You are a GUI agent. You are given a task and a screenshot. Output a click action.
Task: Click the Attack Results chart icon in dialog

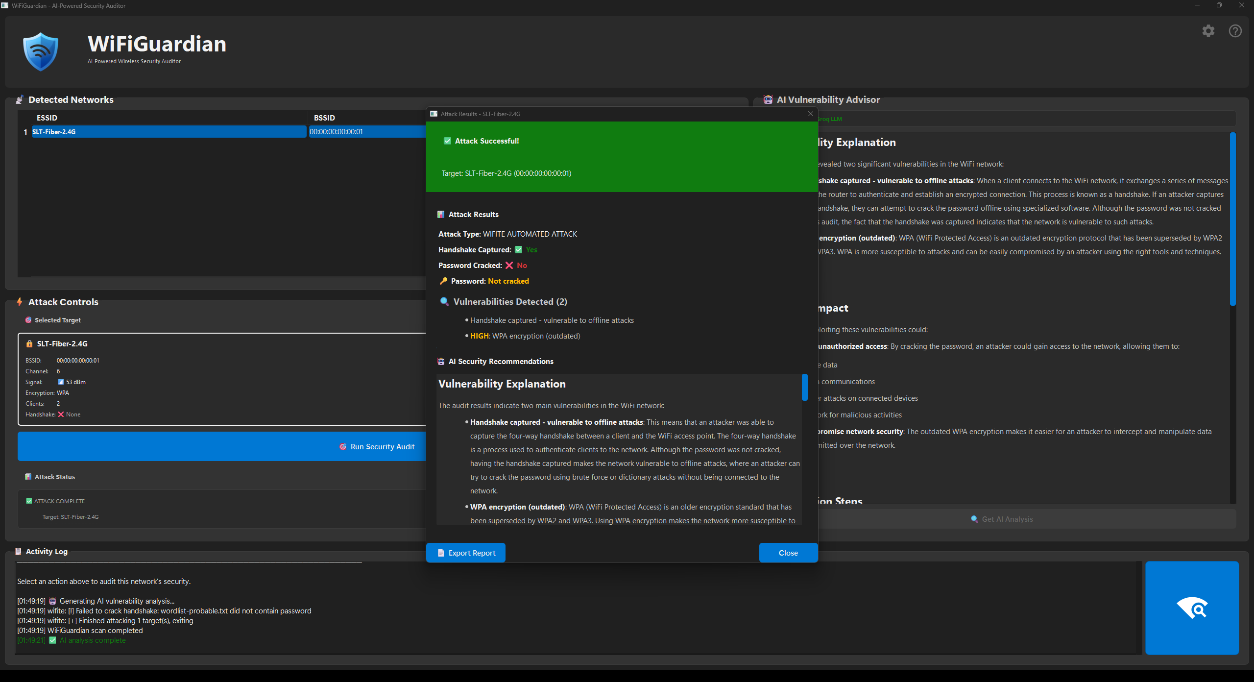coord(441,214)
